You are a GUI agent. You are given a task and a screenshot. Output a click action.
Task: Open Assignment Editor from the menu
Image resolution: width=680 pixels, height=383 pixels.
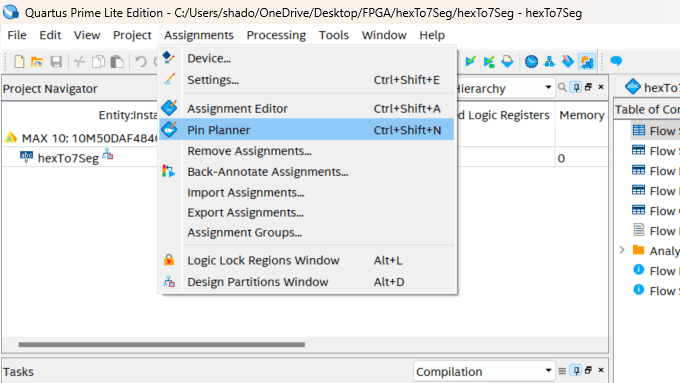click(x=307, y=108)
